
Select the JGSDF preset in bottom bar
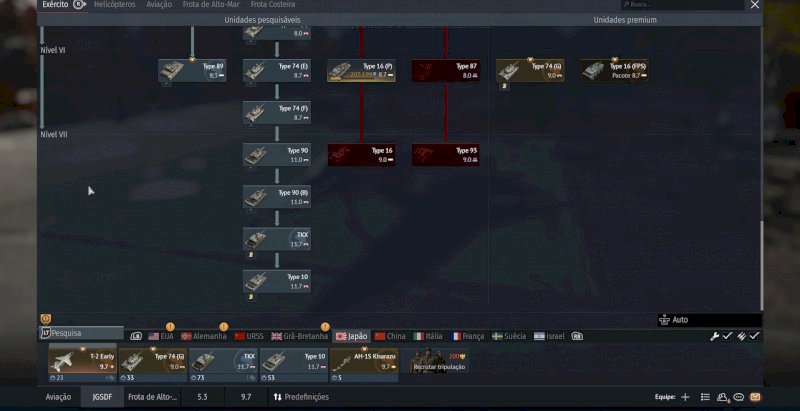[102, 397]
